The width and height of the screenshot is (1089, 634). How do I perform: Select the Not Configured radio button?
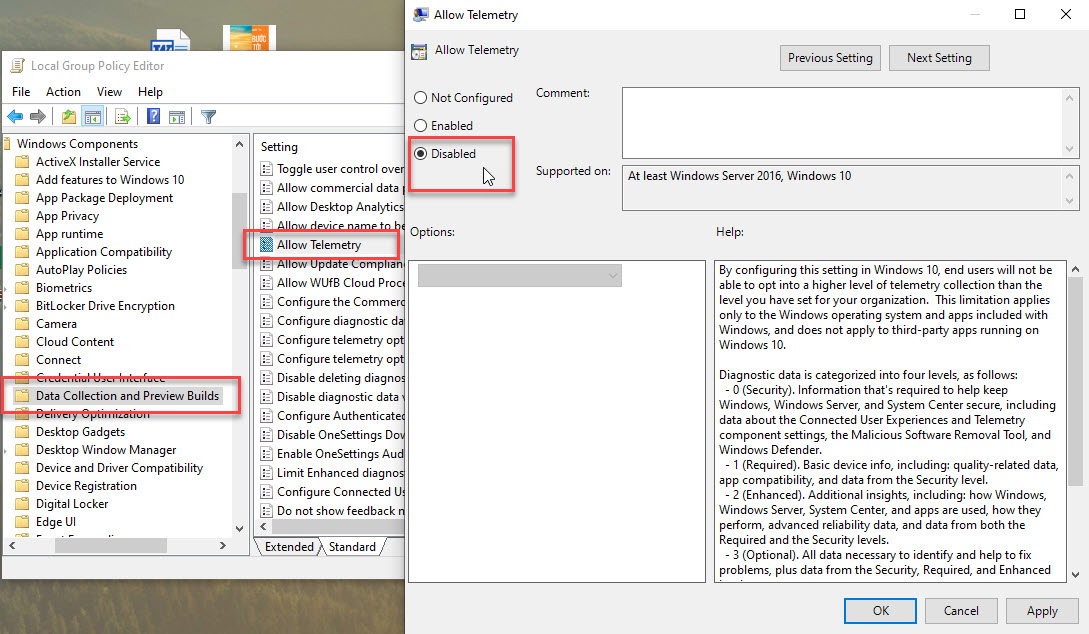click(420, 98)
